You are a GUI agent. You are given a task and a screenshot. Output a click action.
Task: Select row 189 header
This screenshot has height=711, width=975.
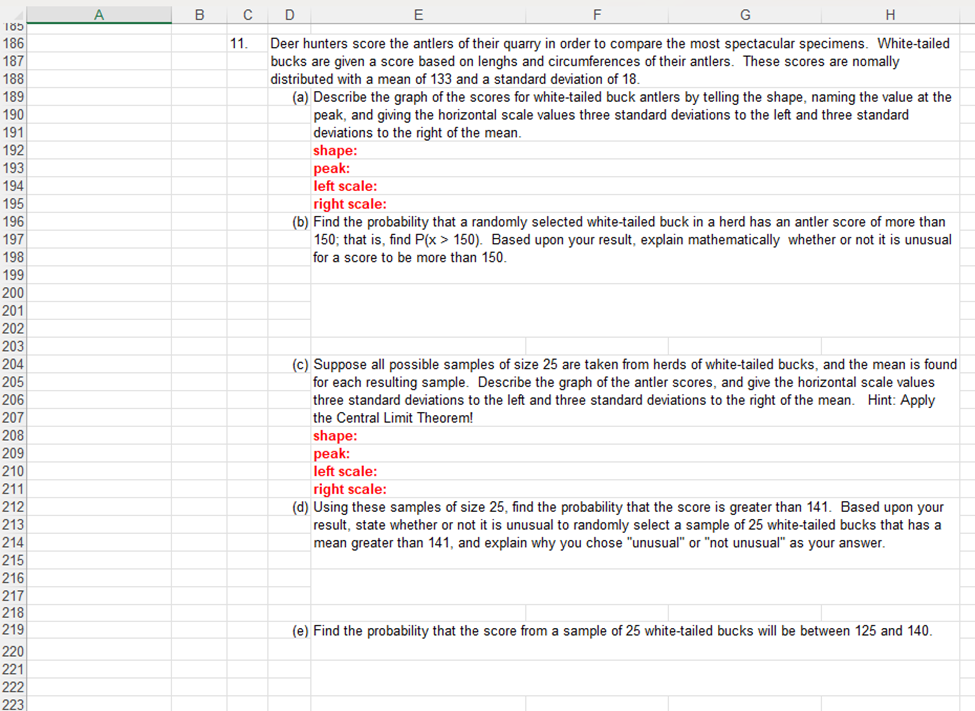[x=13, y=97]
